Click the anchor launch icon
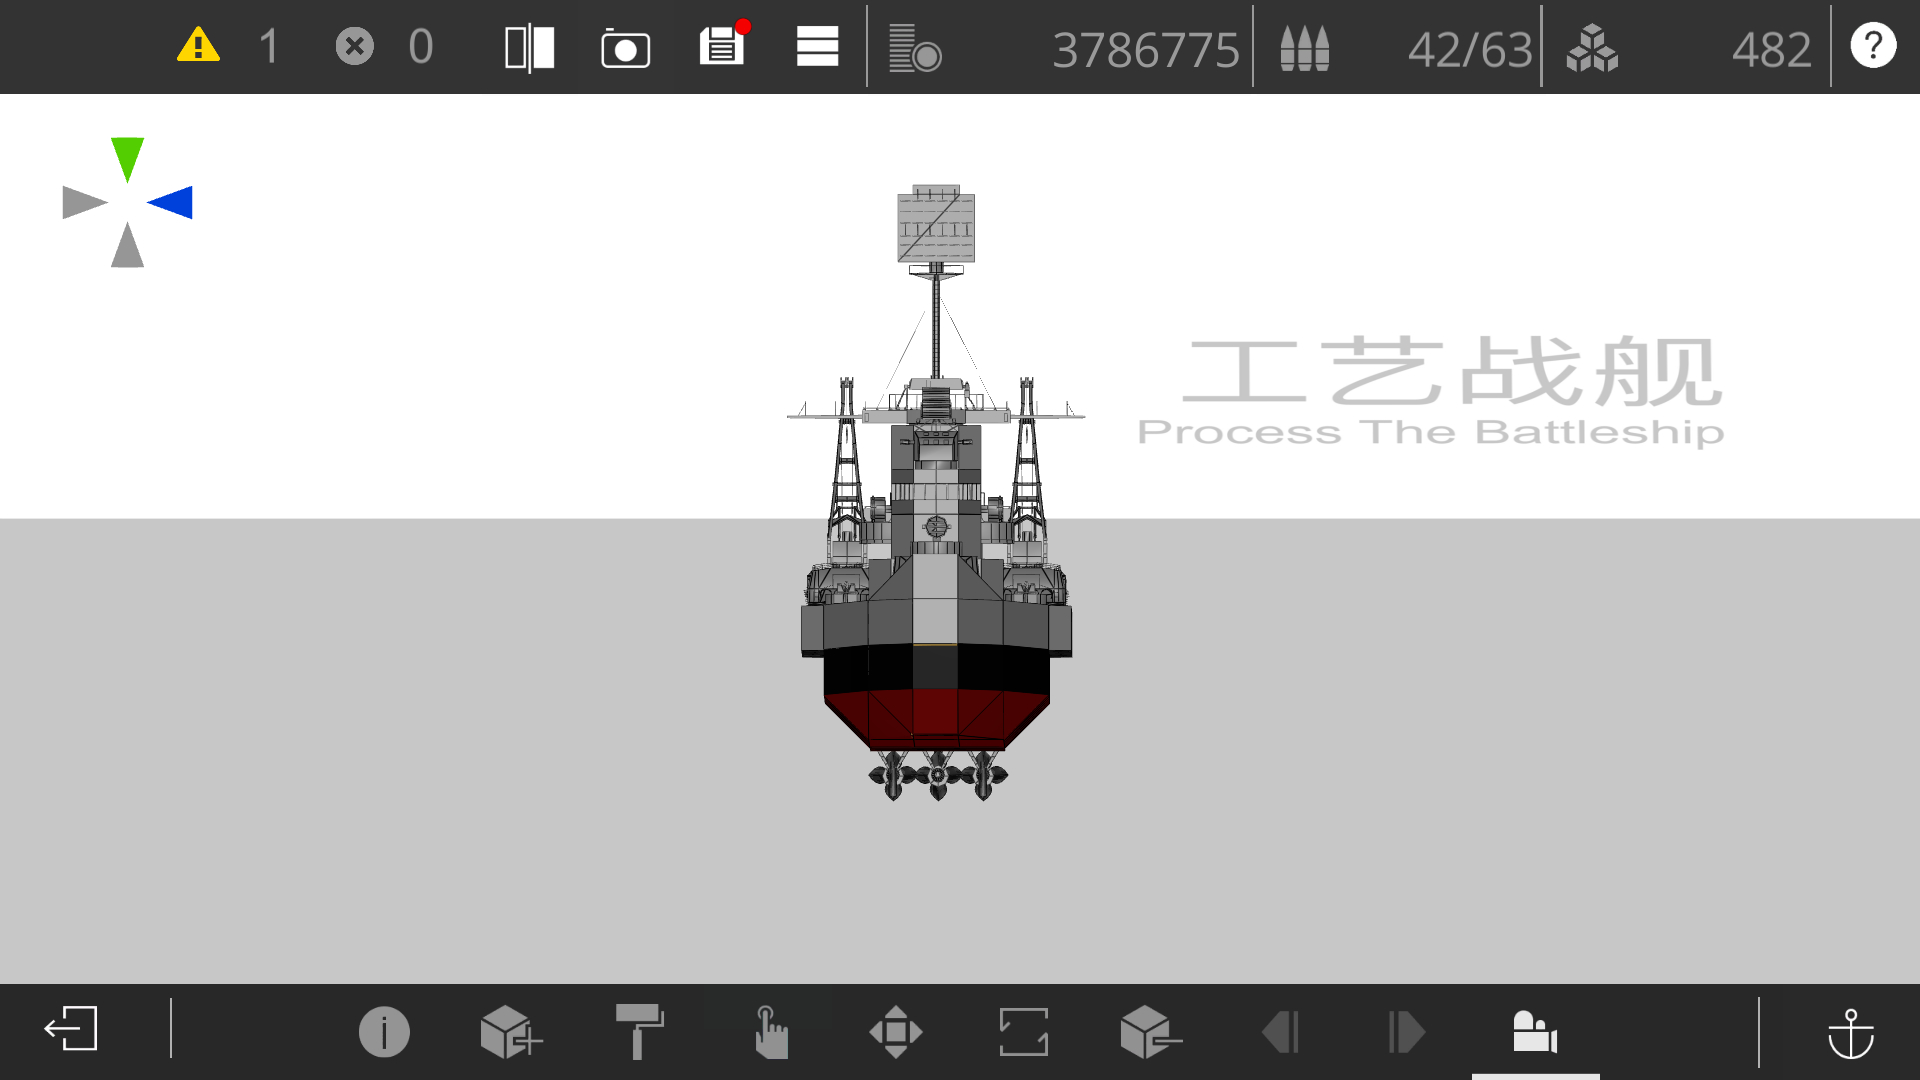This screenshot has width=1920, height=1080. point(1850,1032)
